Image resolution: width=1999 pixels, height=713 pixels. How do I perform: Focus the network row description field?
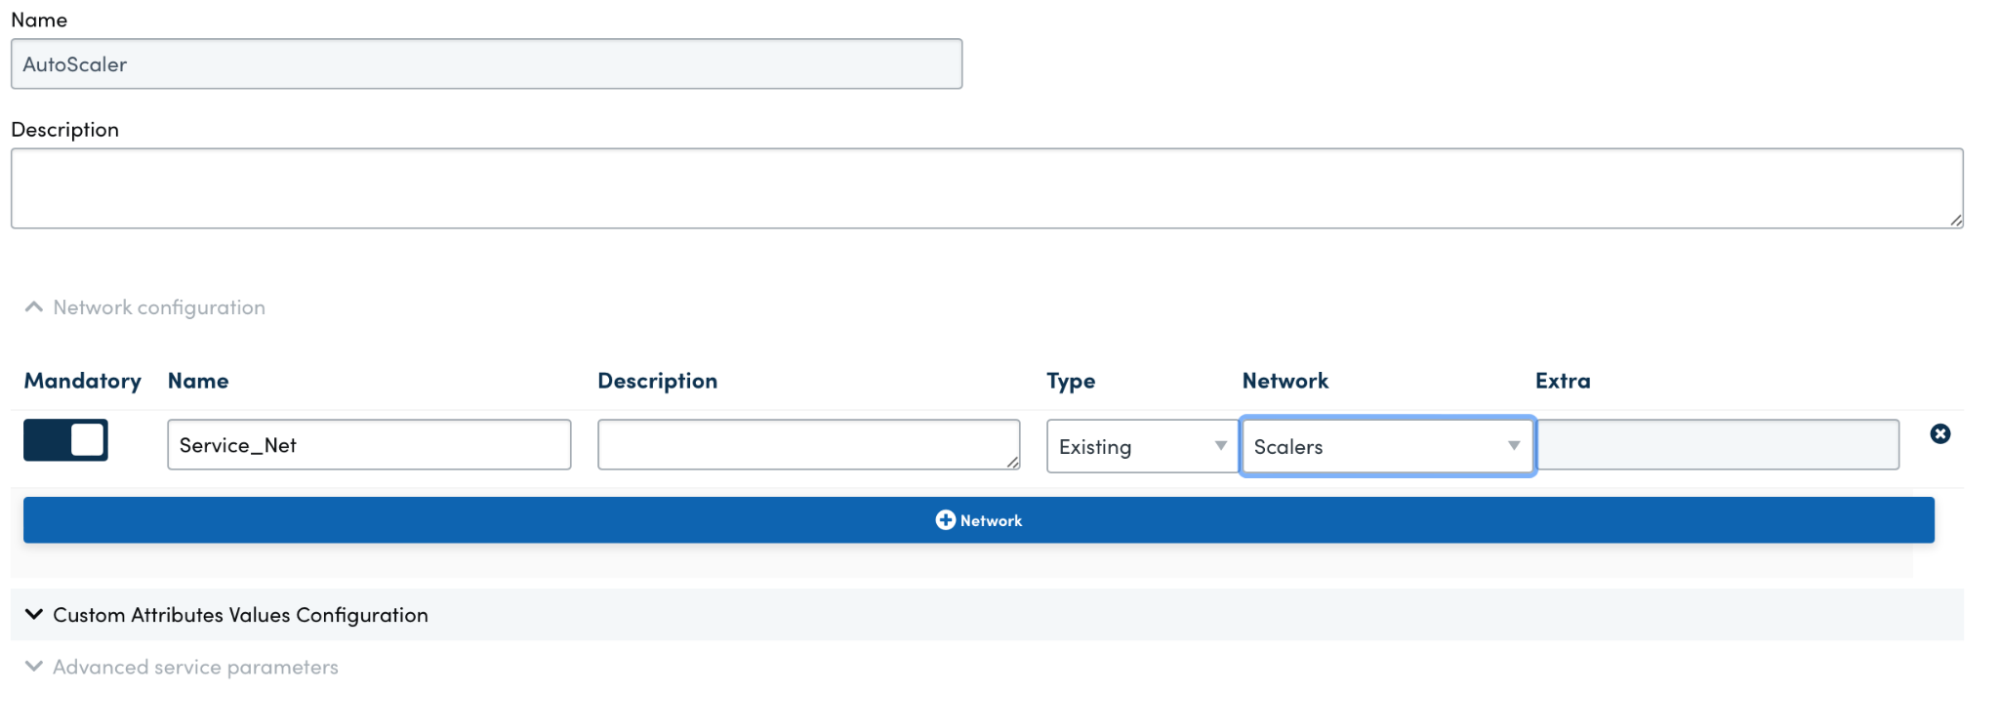click(x=806, y=444)
